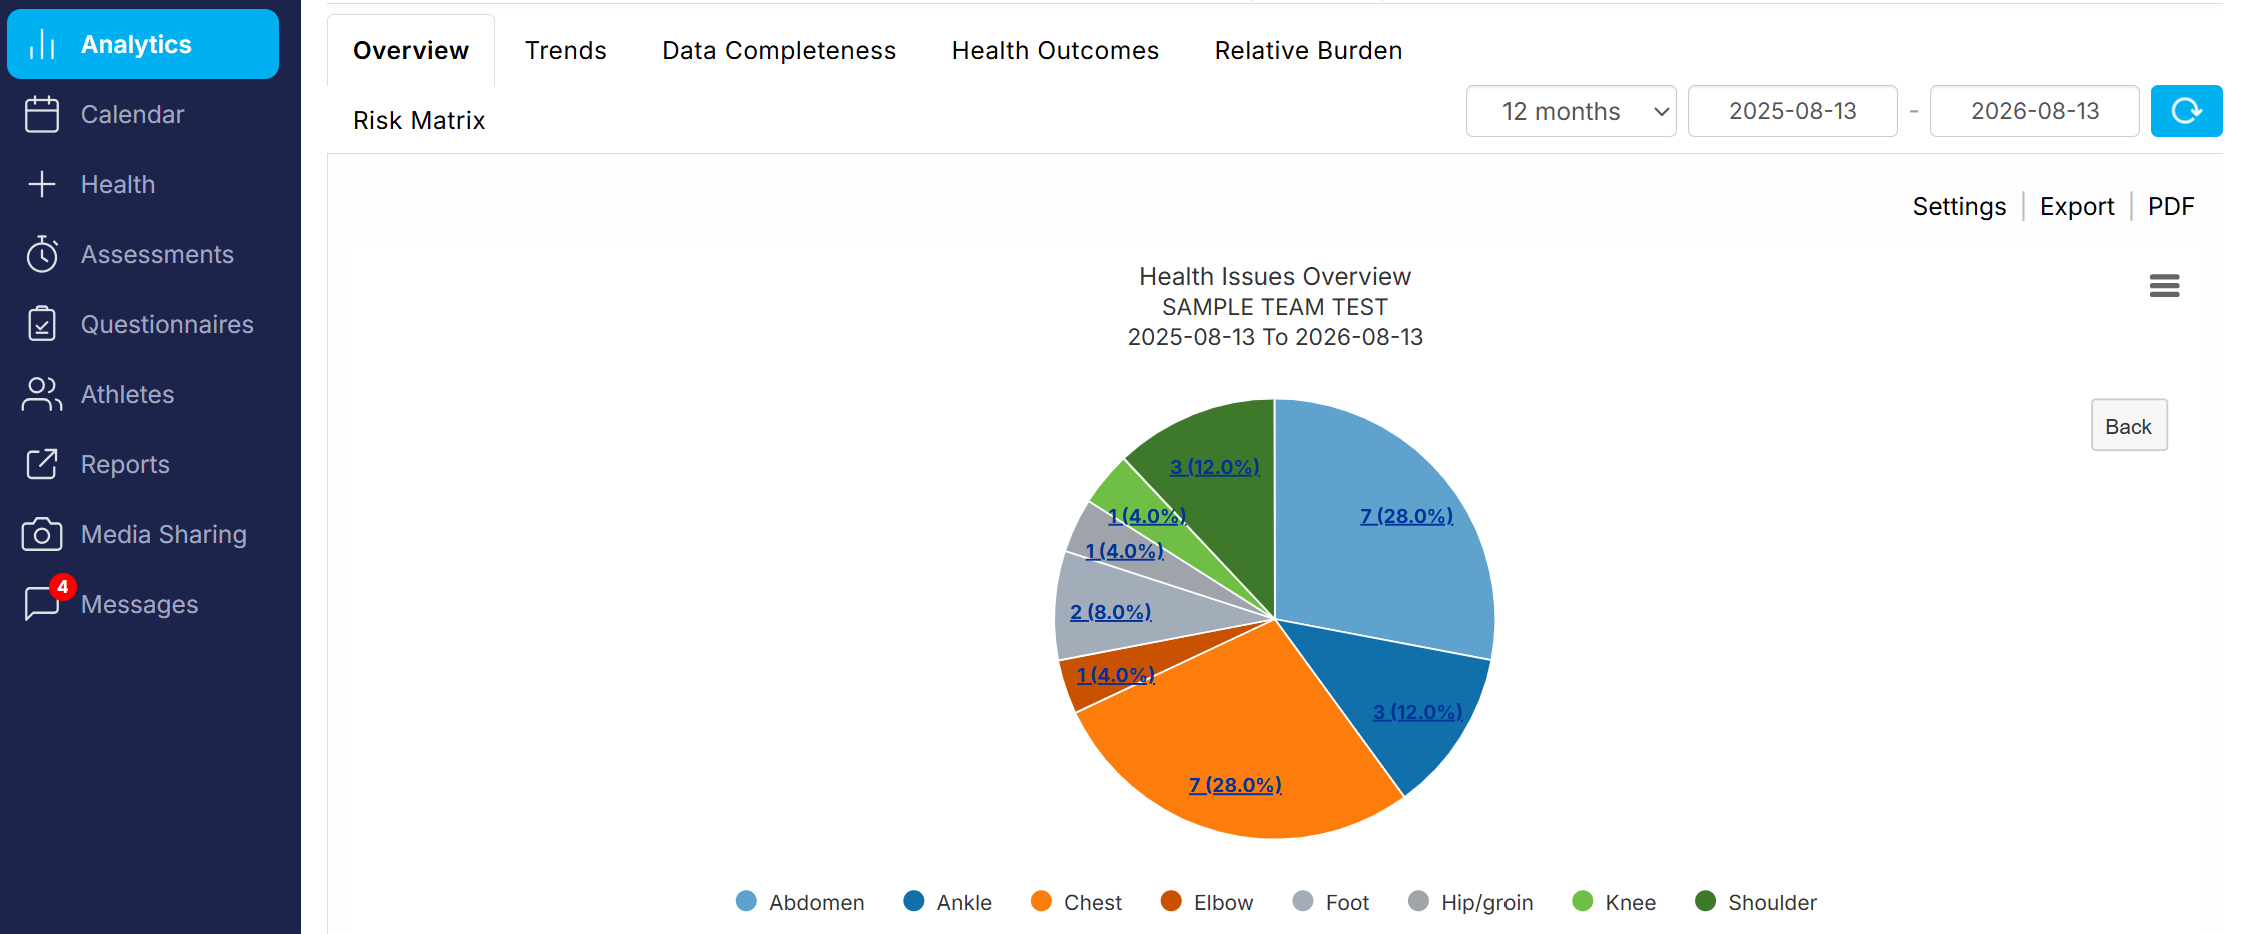The image size is (2248, 934).
Task: Open chart Settings link
Action: click(1959, 206)
